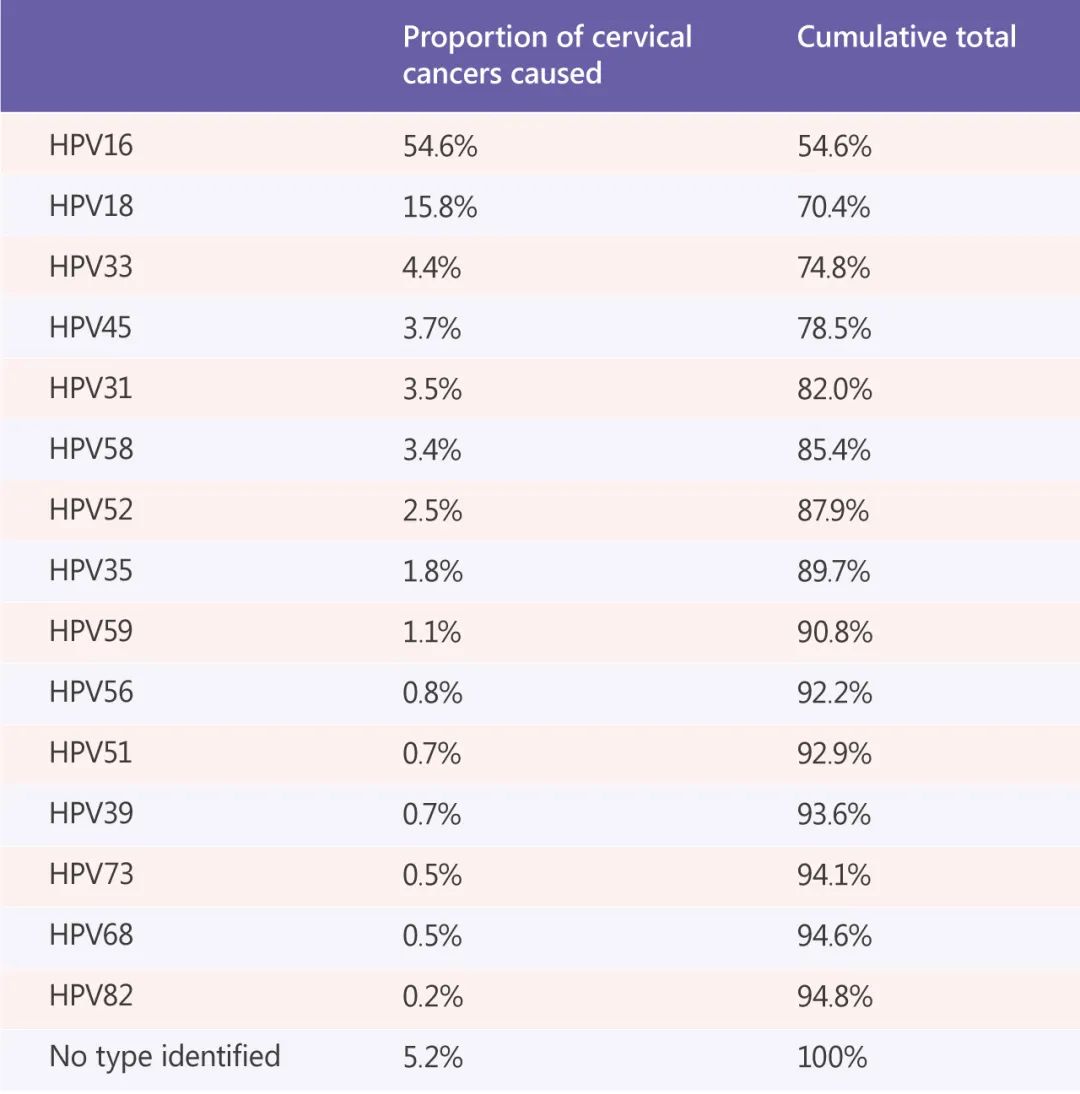This screenshot has height=1094, width=1080.
Task: Click the HPV59 type cell
Action: point(91,632)
